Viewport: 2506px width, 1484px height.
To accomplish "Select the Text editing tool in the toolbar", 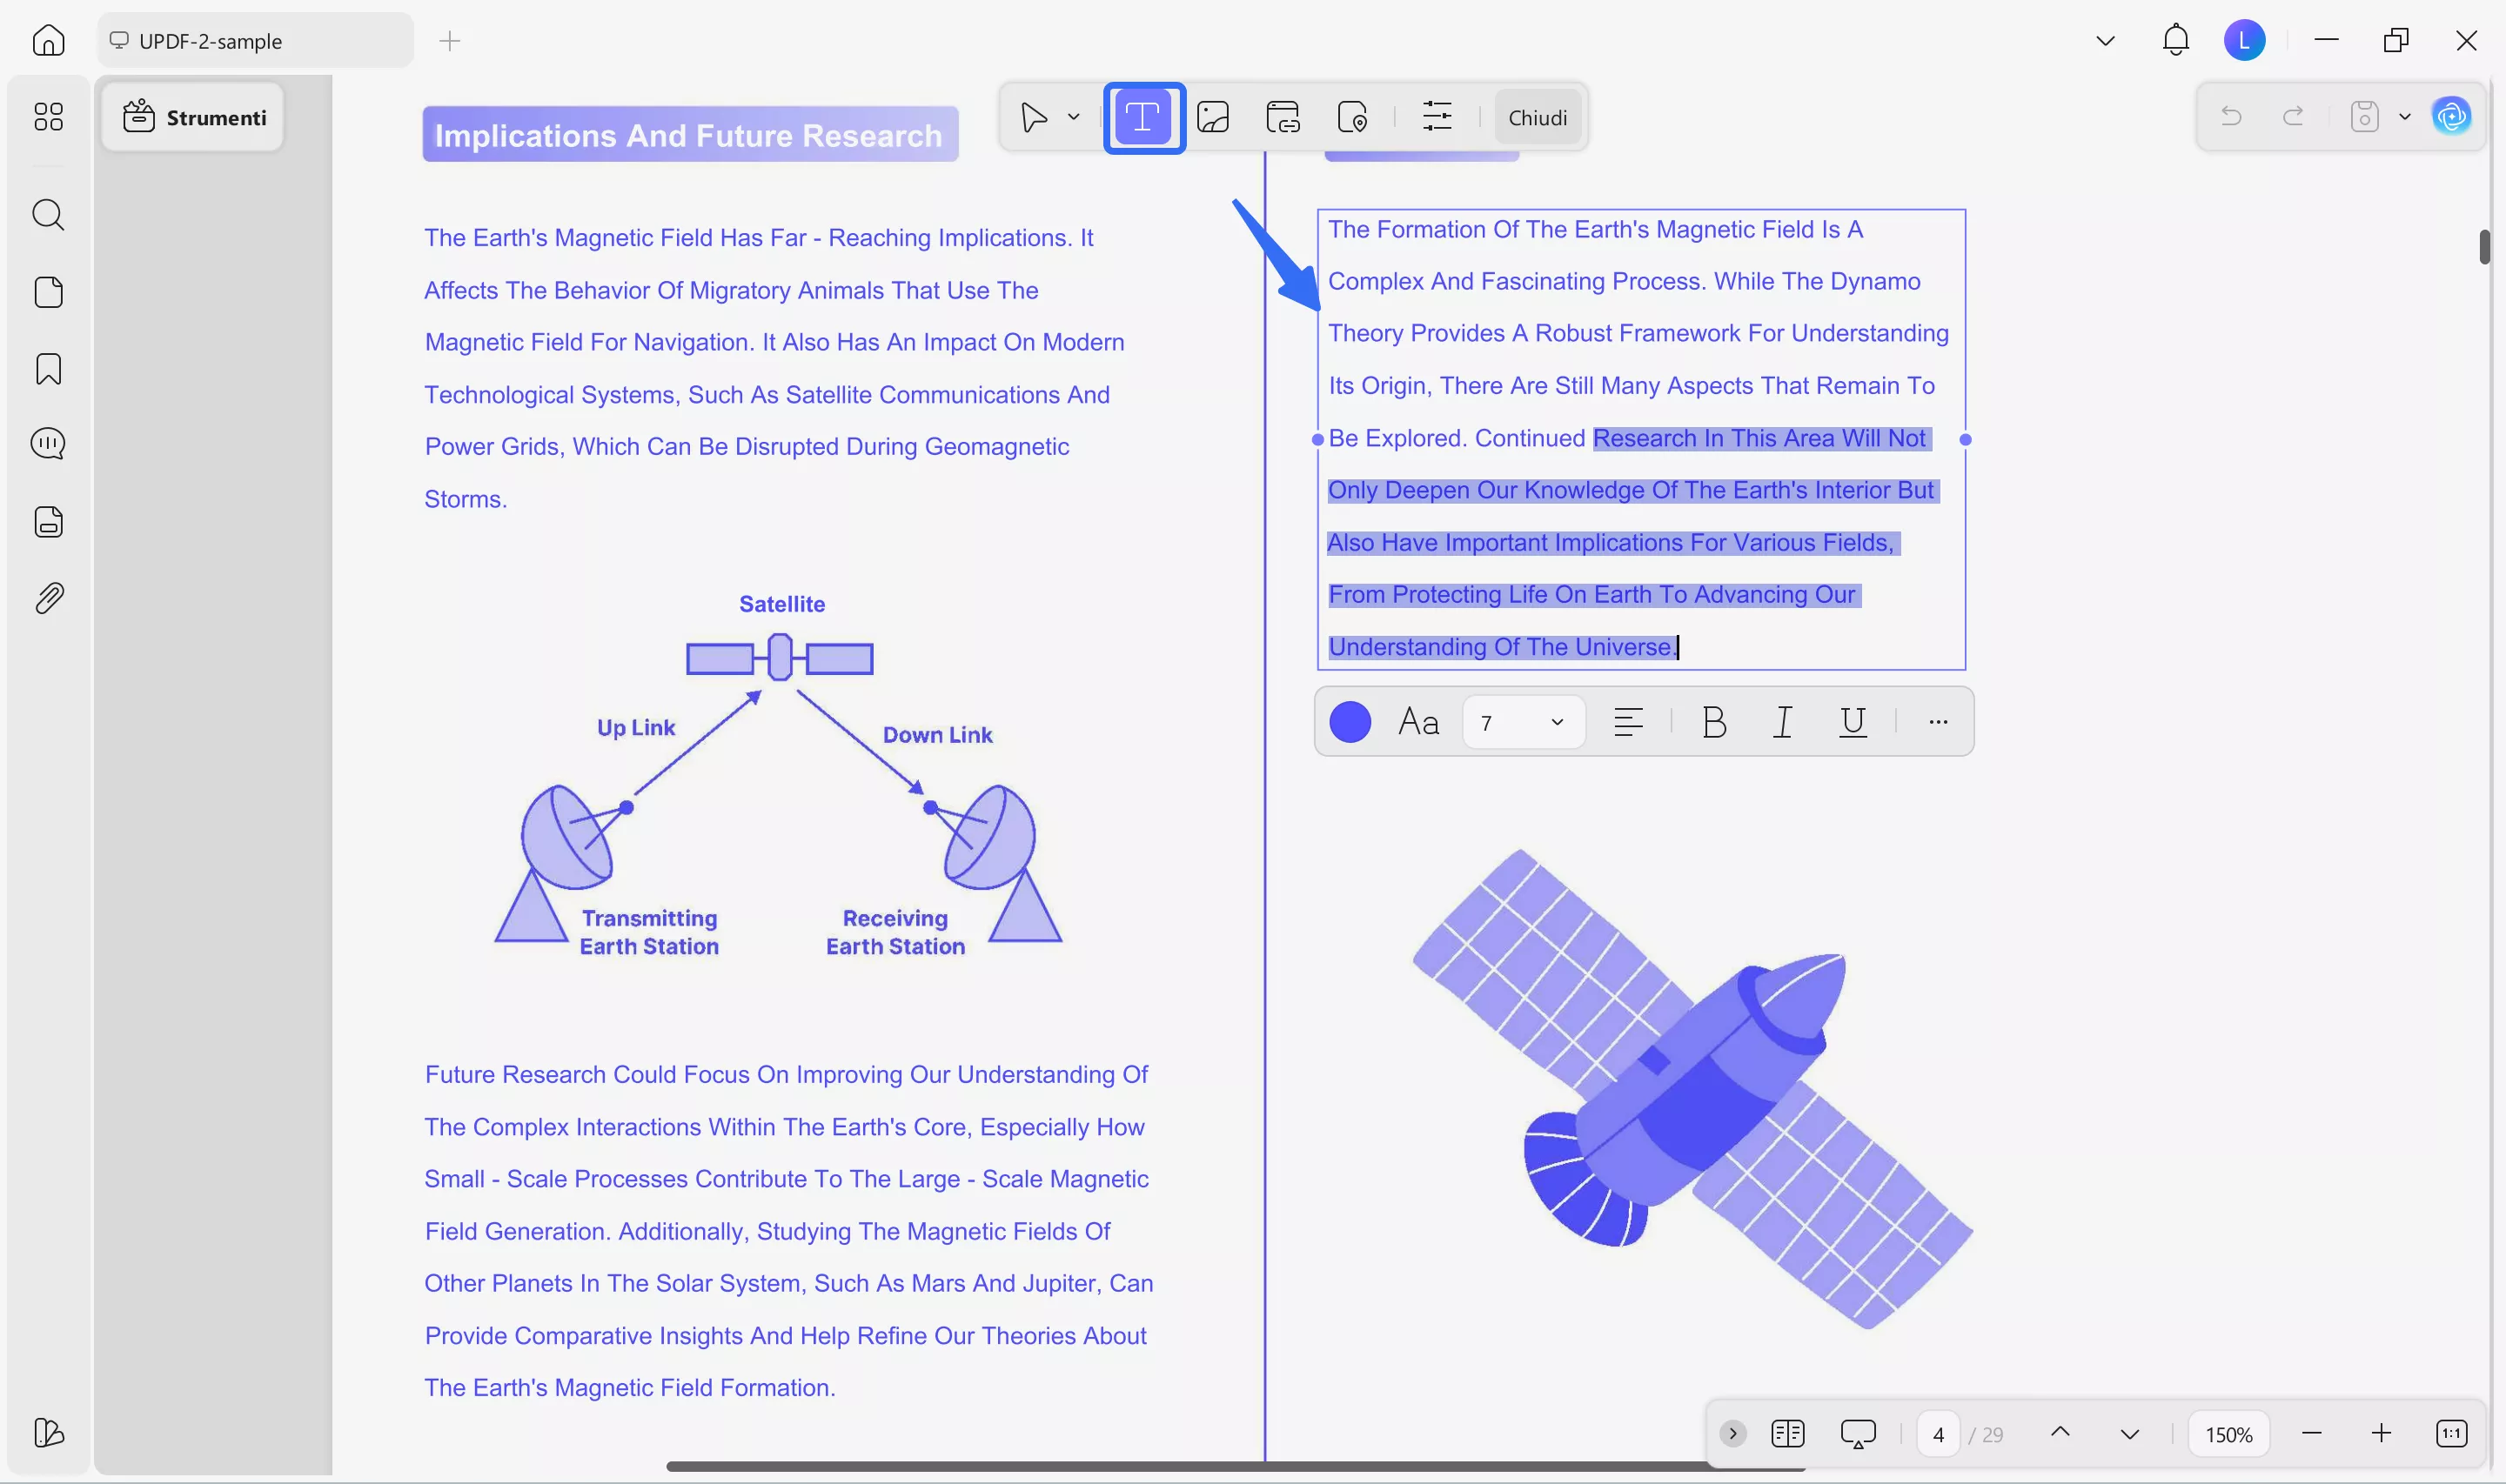I will click(x=1143, y=117).
